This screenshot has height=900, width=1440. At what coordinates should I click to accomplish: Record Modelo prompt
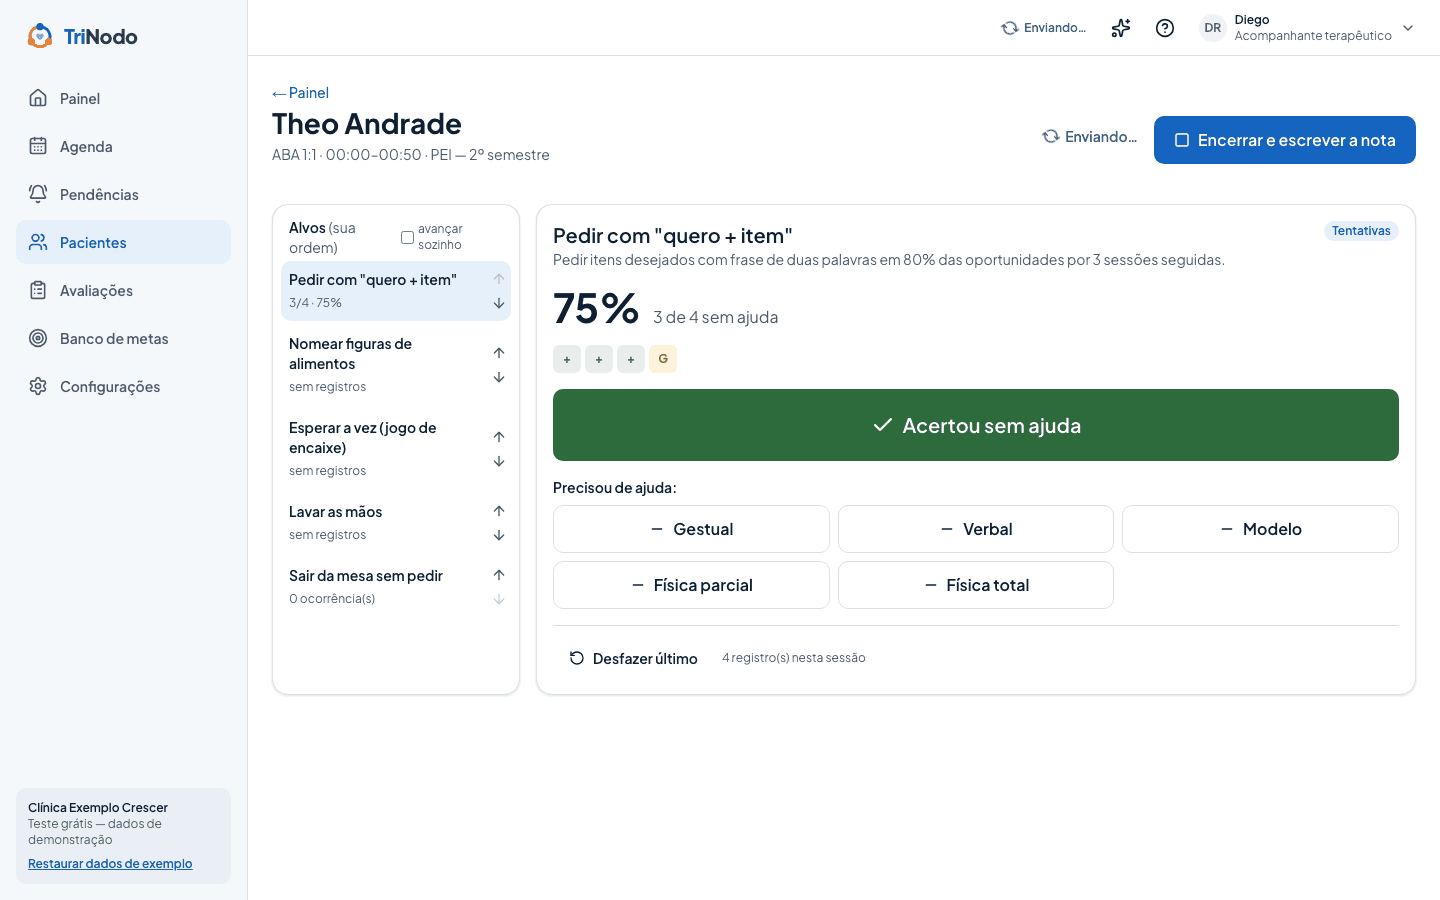click(1260, 529)
